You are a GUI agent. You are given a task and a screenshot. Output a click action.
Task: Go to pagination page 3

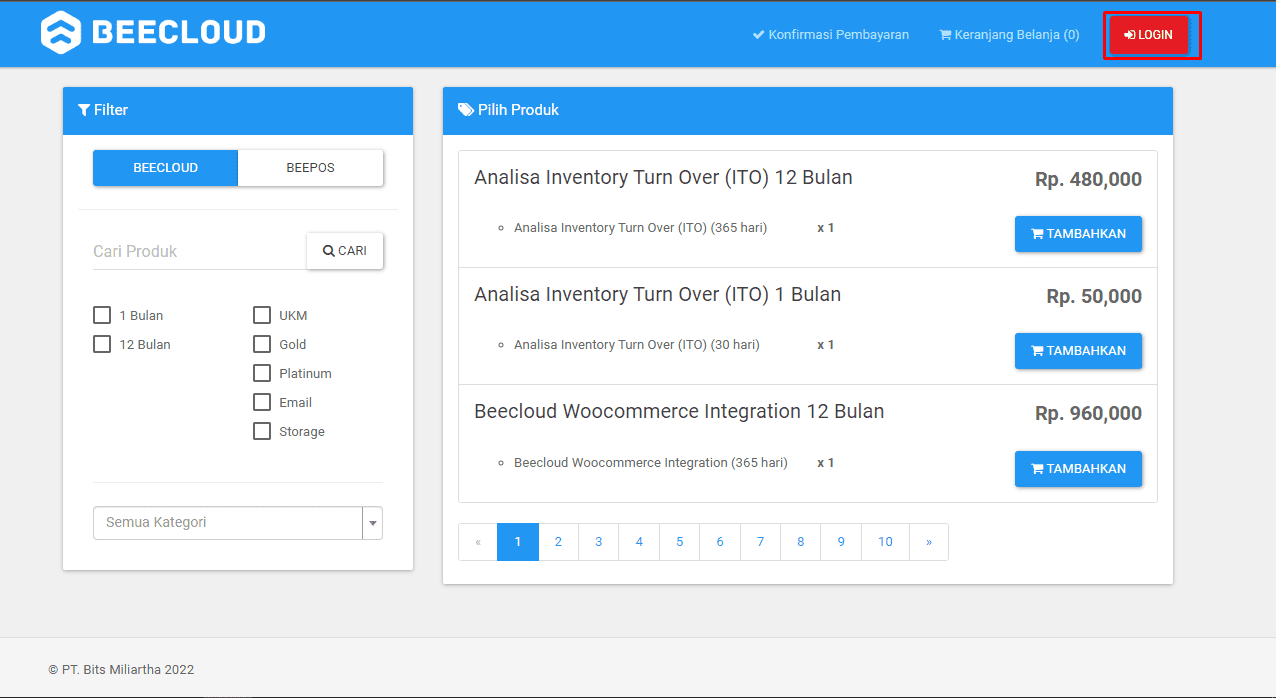[x=599, y=542]
